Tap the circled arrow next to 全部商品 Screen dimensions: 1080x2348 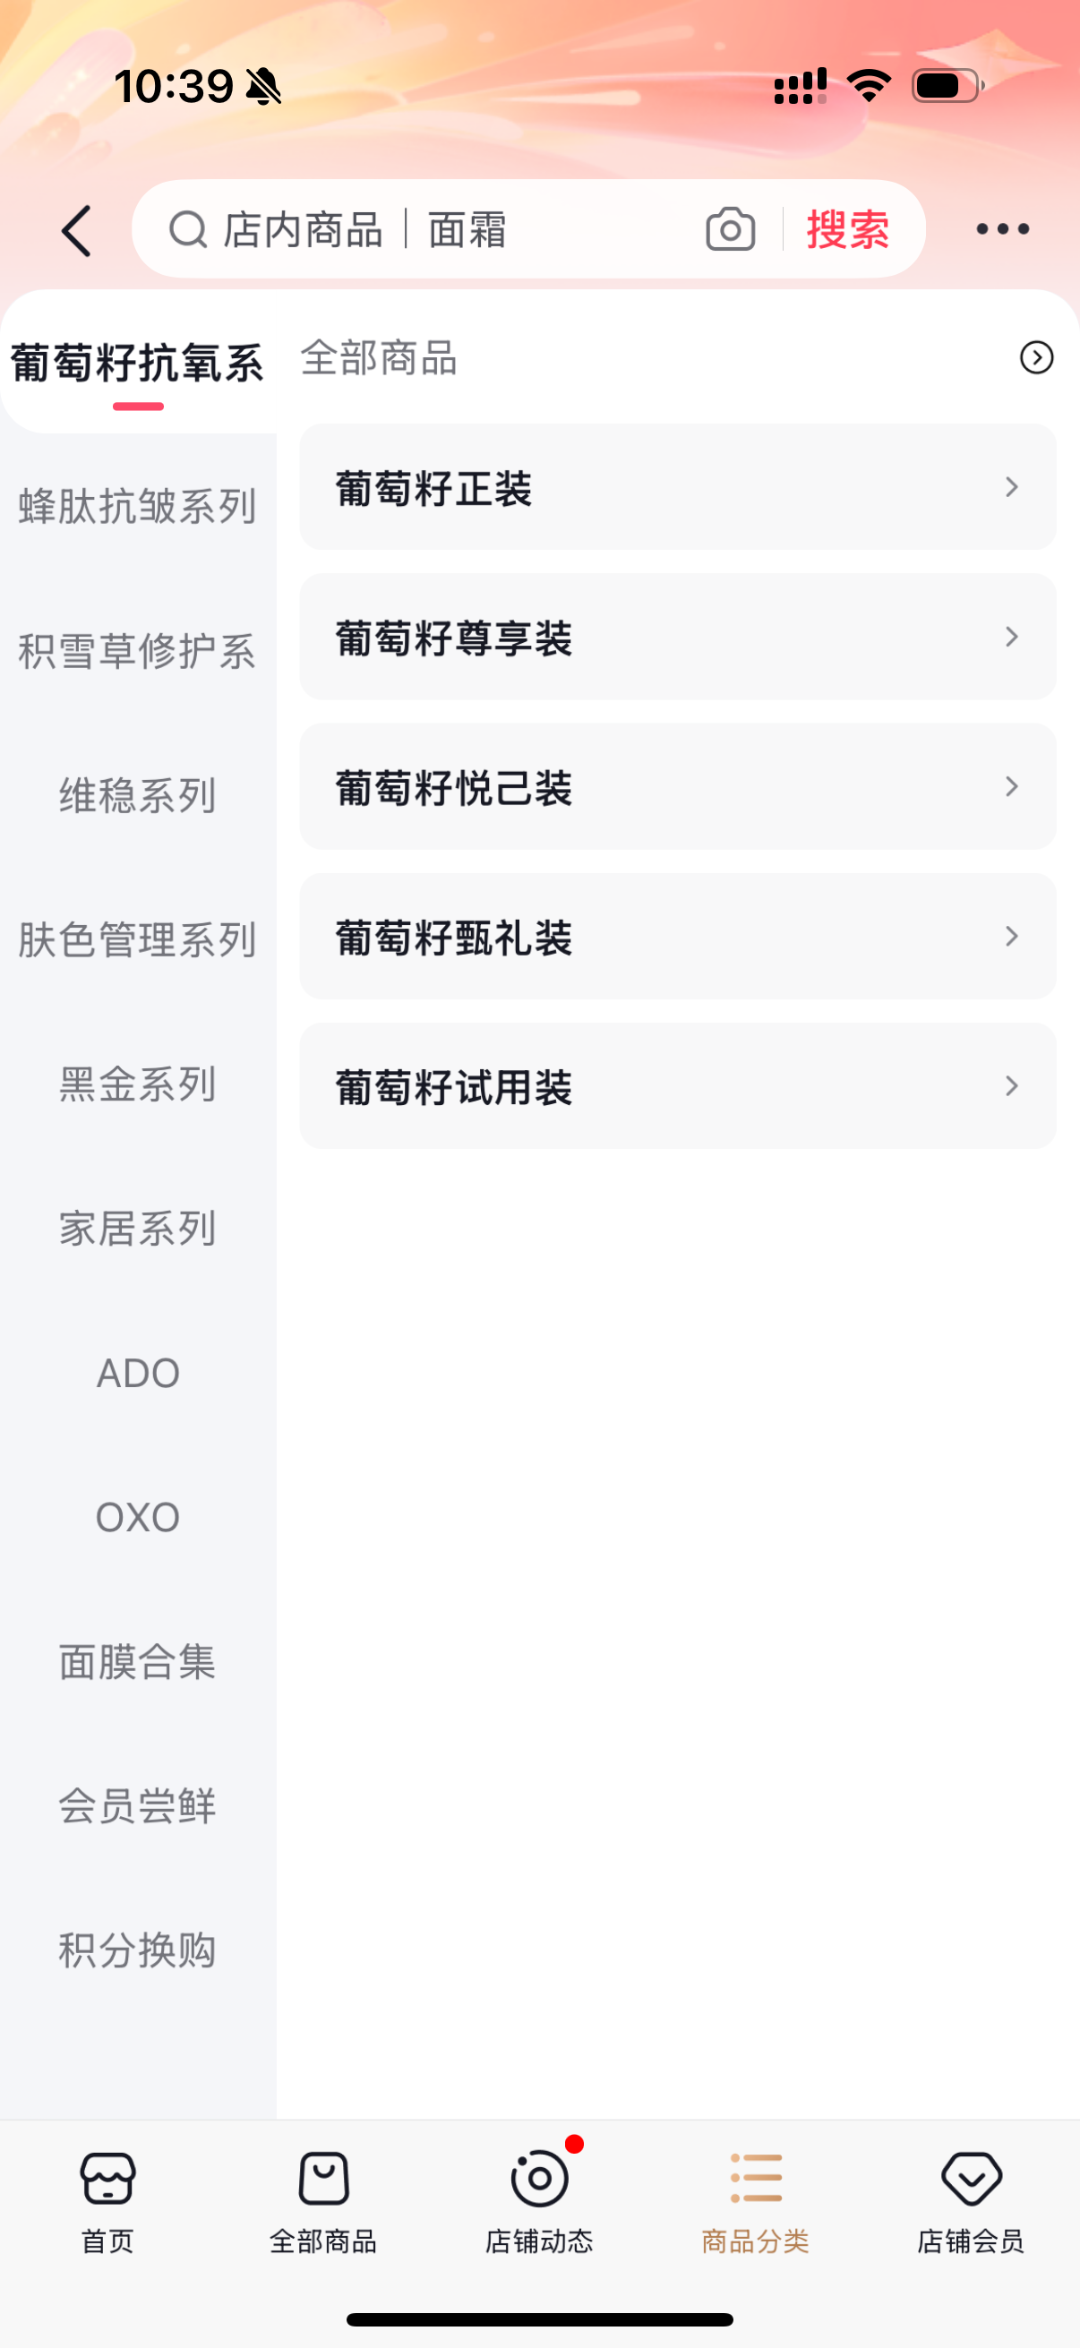tap(1036, 358)
